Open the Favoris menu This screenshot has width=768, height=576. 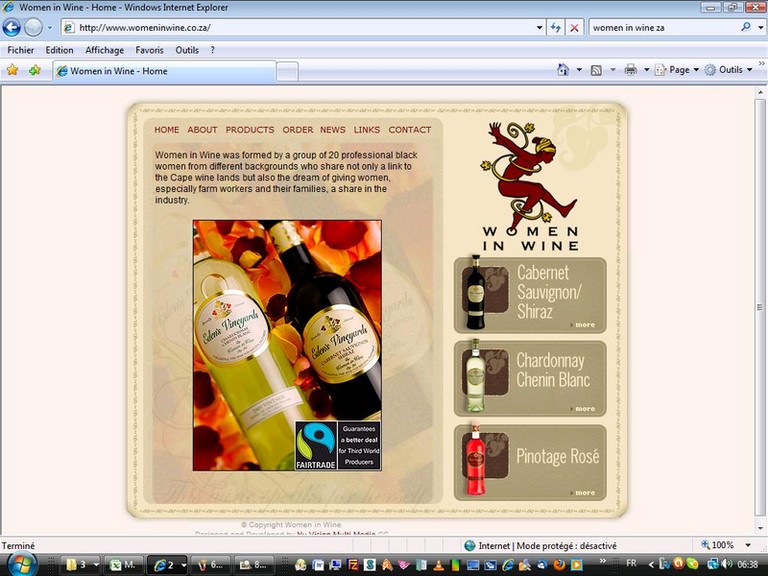tap(149, 50)
